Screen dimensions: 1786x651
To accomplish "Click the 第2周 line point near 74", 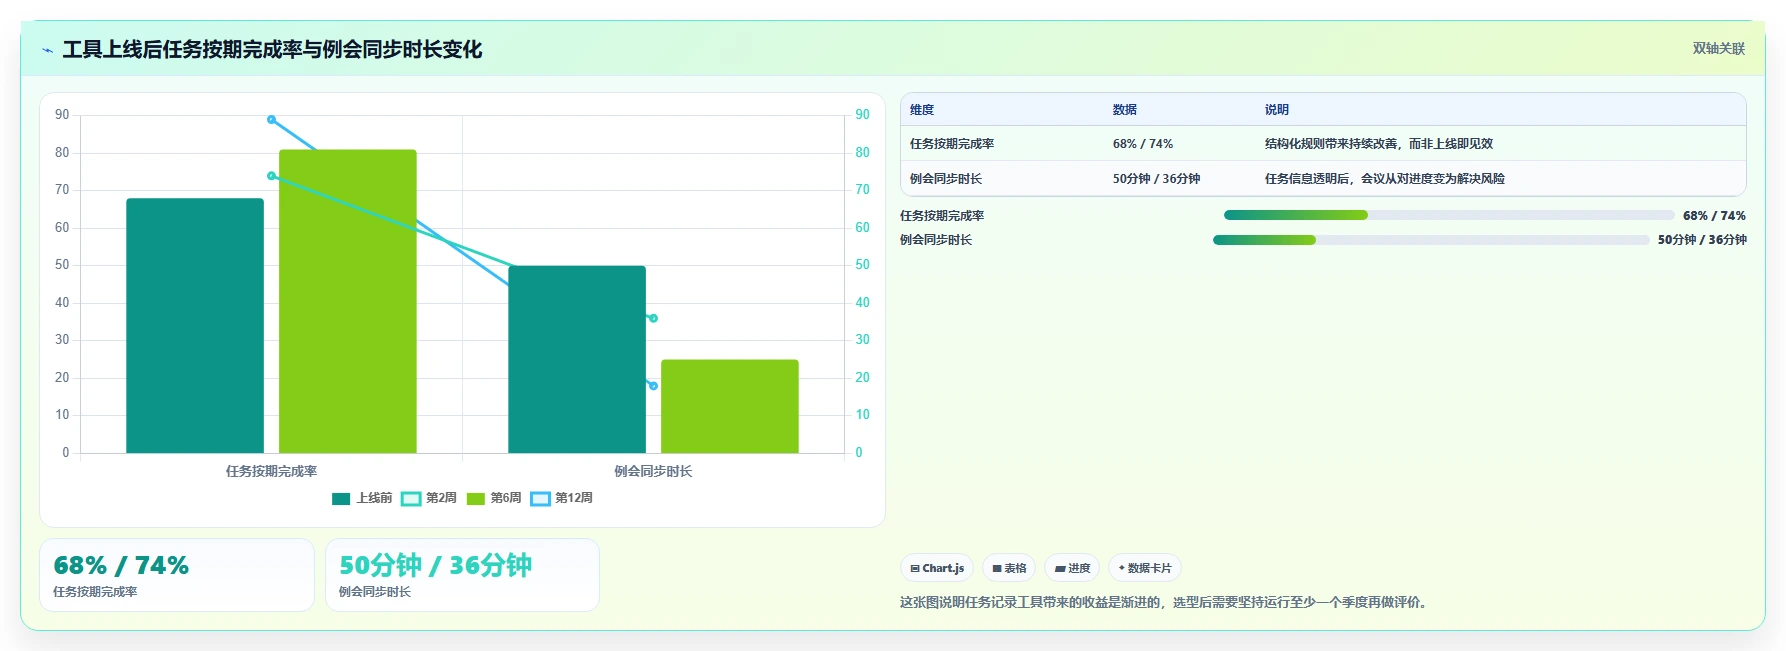I will (272, 176).
